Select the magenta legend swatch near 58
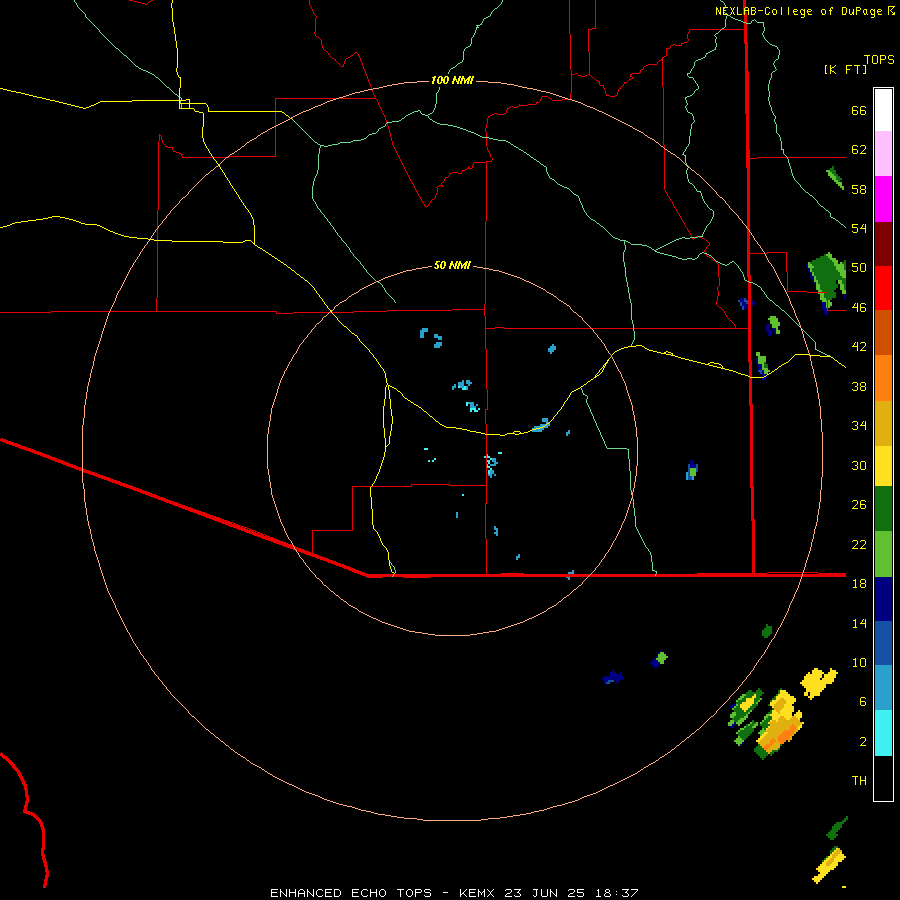The image size is (900, 900). point(883,199)
